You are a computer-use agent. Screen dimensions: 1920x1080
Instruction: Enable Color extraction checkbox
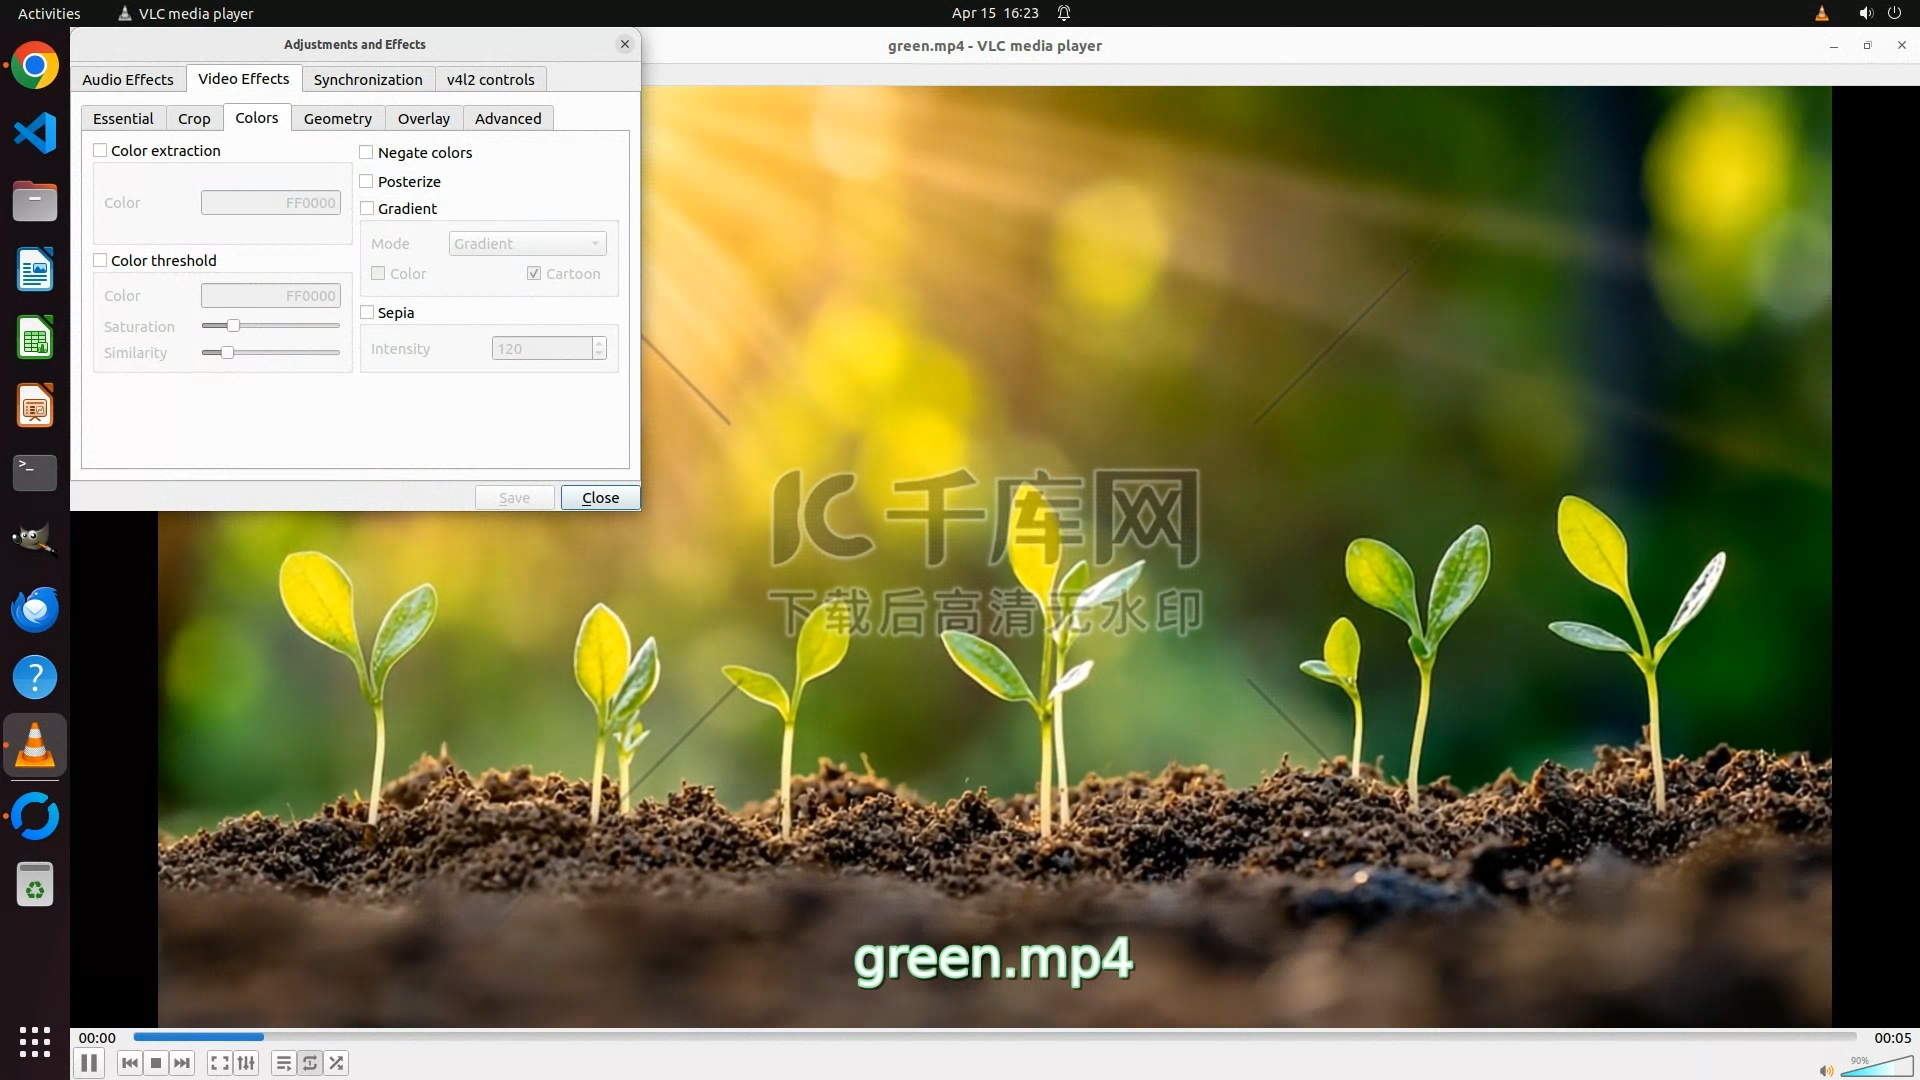(x=100, y=151)
